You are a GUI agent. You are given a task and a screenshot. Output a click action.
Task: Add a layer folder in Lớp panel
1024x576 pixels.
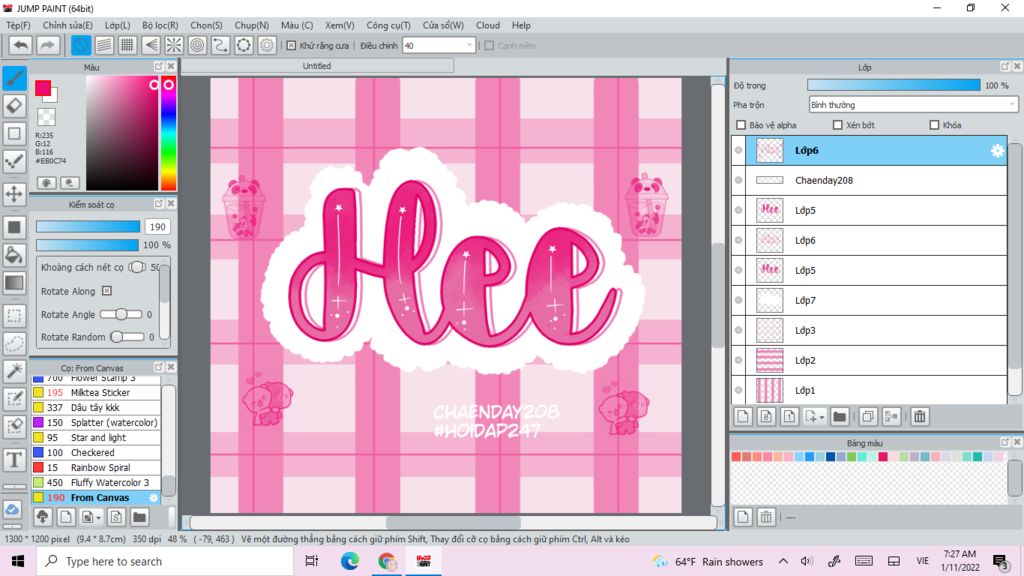tap(840, 417)
